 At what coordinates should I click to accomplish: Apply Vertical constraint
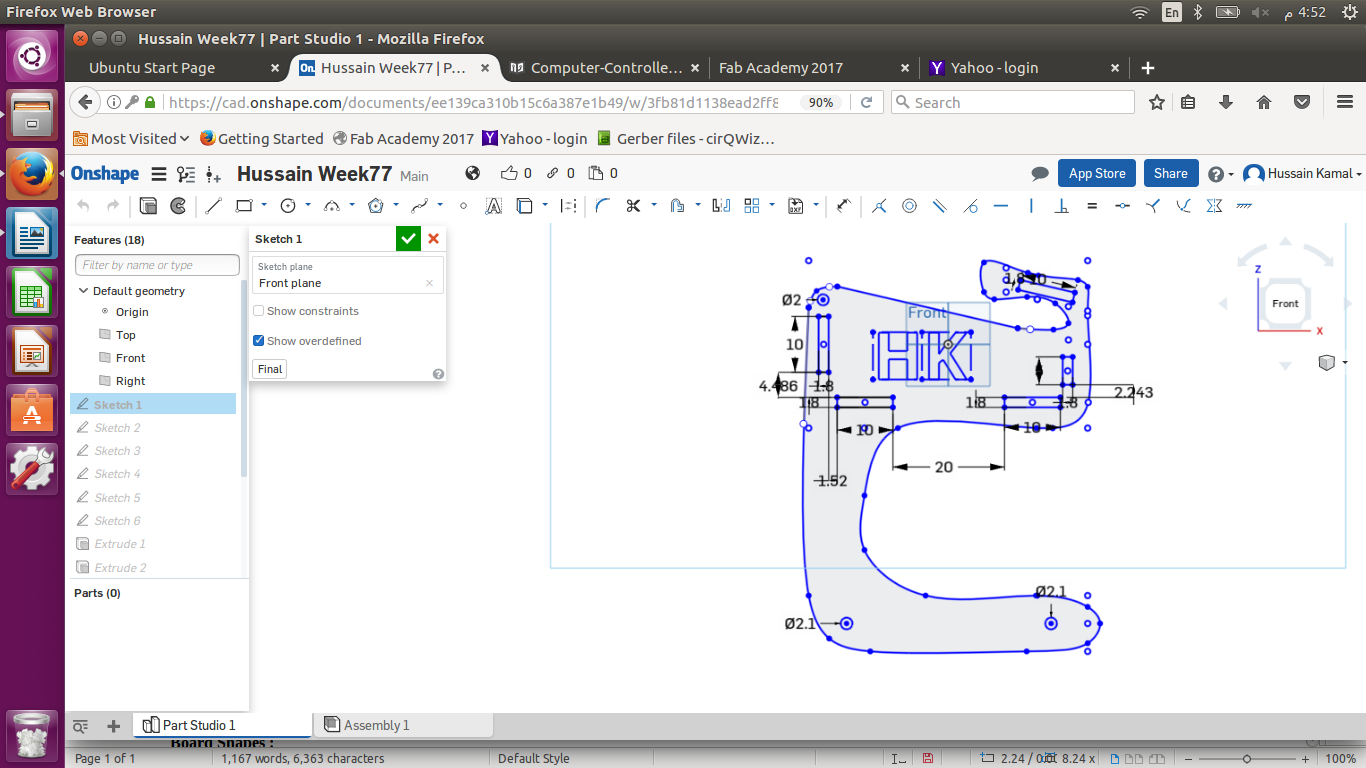[1031, 206]
